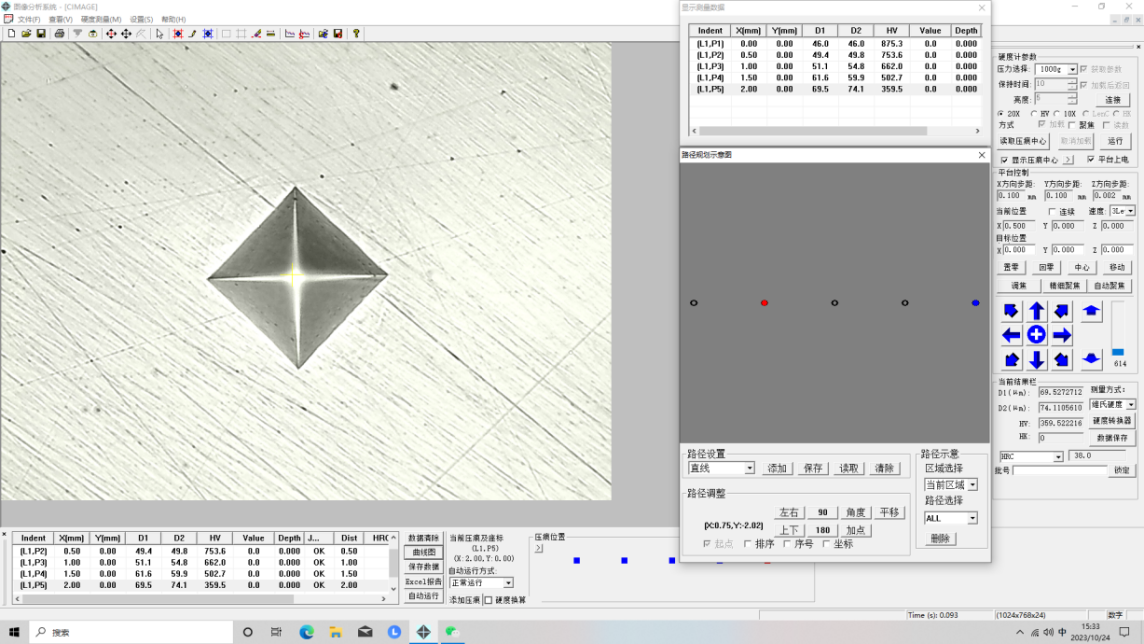Select the 20X objective radio button
The image size is (1144, 644).
1001,113
